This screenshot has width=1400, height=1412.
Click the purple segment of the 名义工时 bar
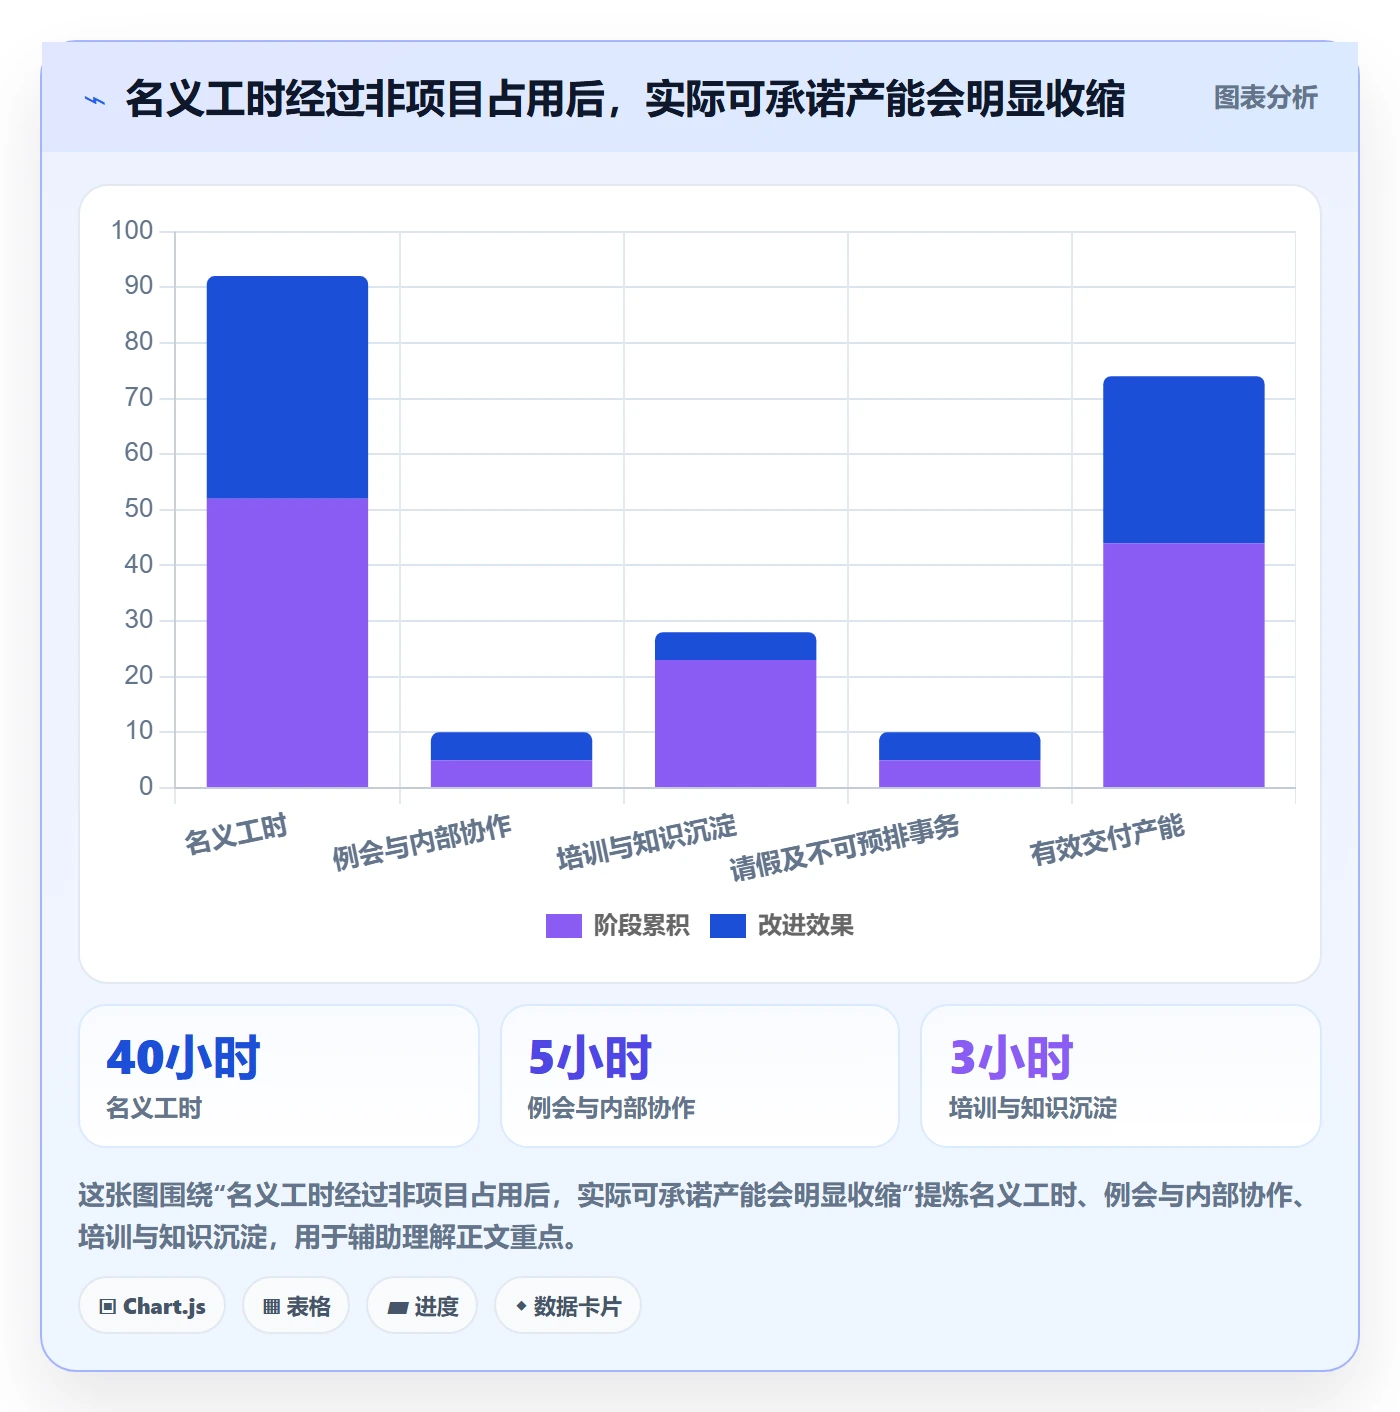[x=287, y=642]
